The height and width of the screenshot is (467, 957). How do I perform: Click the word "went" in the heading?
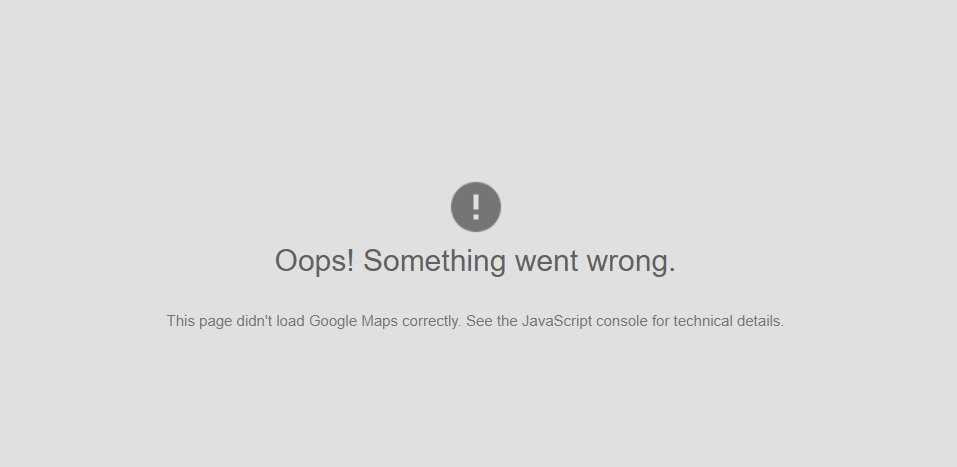pos(546,261)
